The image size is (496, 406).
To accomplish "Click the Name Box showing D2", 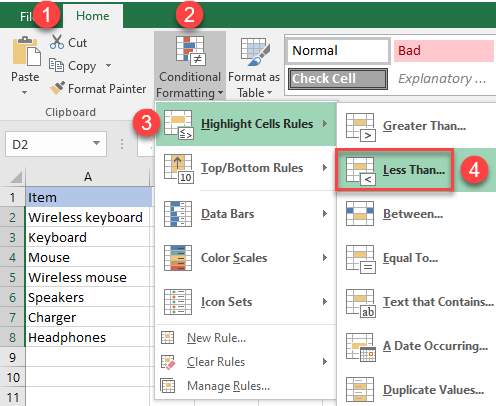I will point(56,144).
